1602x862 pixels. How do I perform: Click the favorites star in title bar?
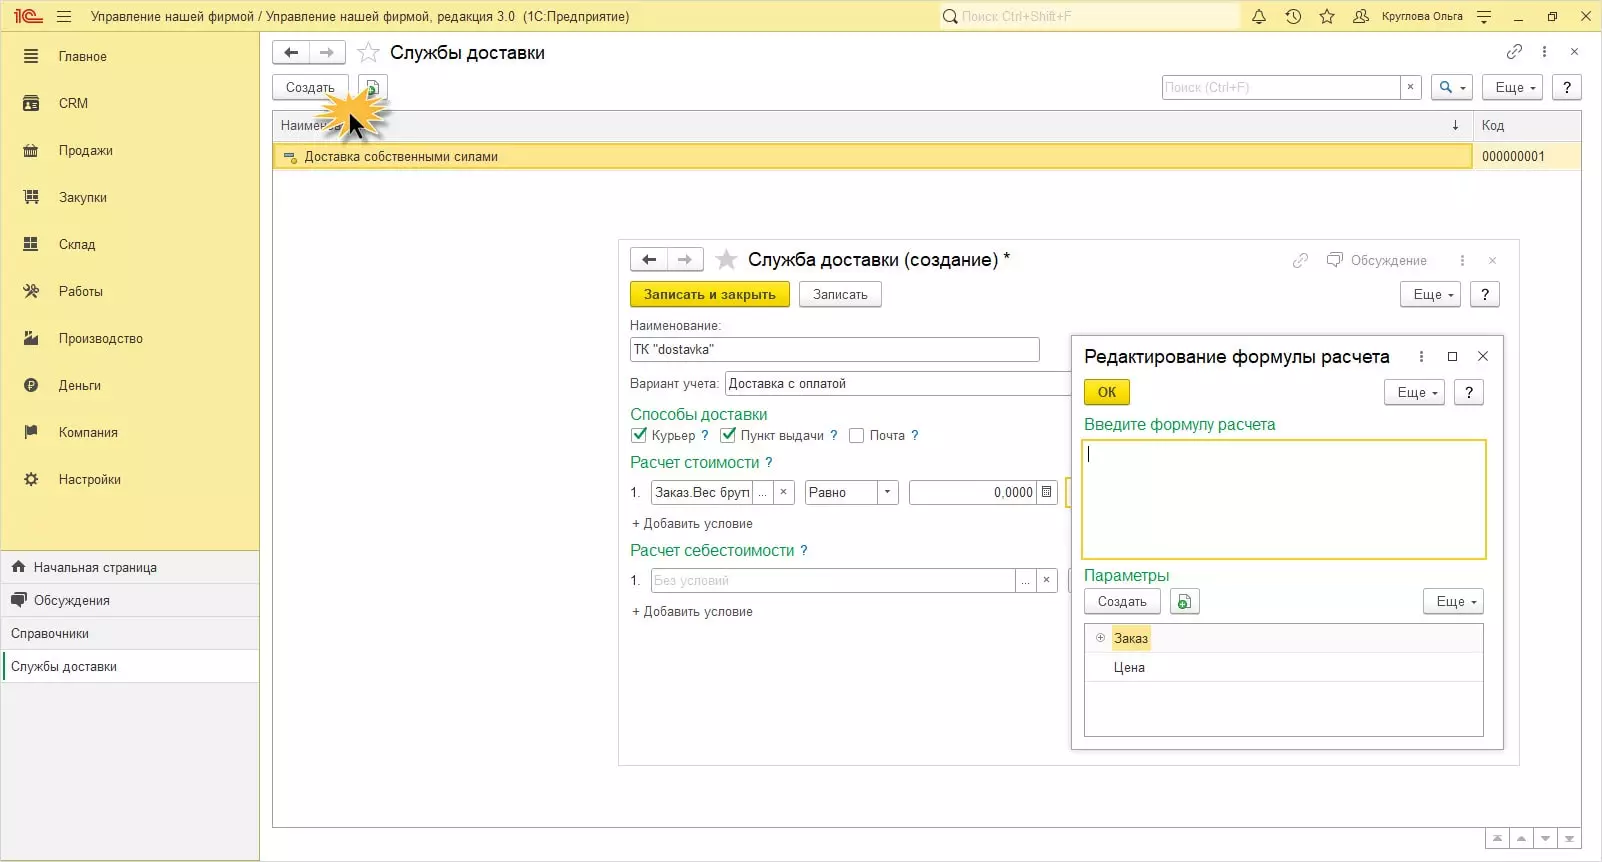(x=1327, y=16)
